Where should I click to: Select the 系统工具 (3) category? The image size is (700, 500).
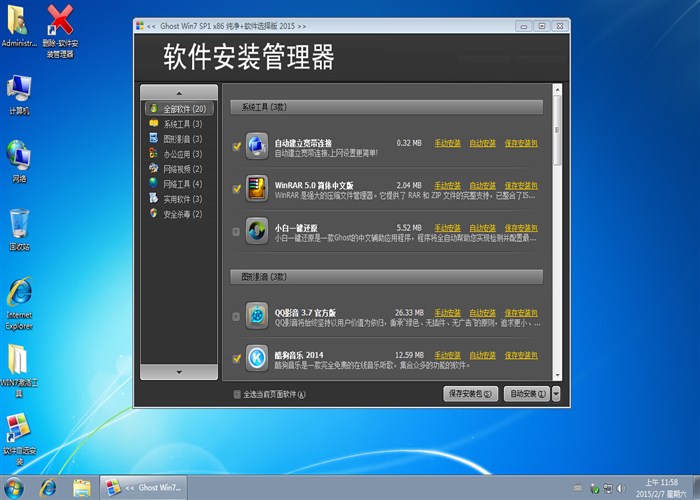pyautogui.click(x=179, y=124)
